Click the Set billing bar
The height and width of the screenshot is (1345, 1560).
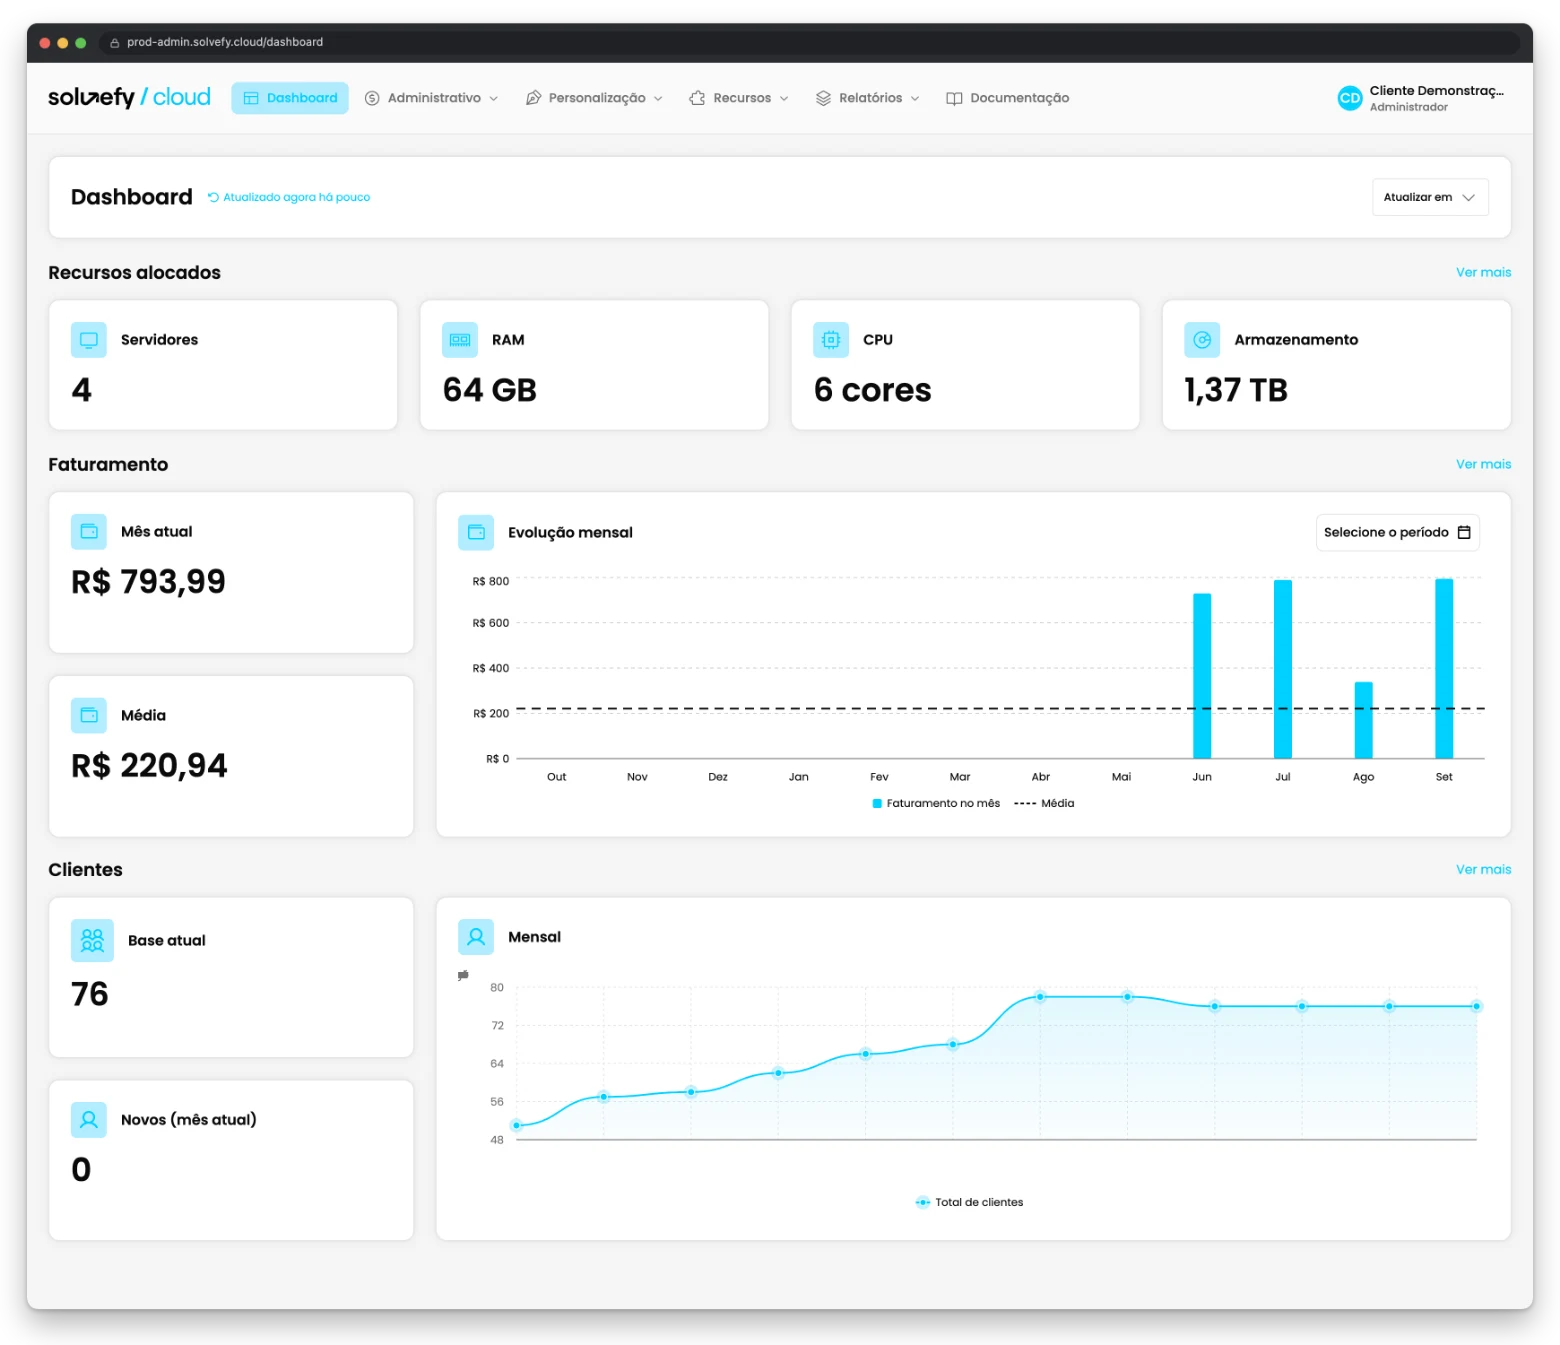point(1444,669)
